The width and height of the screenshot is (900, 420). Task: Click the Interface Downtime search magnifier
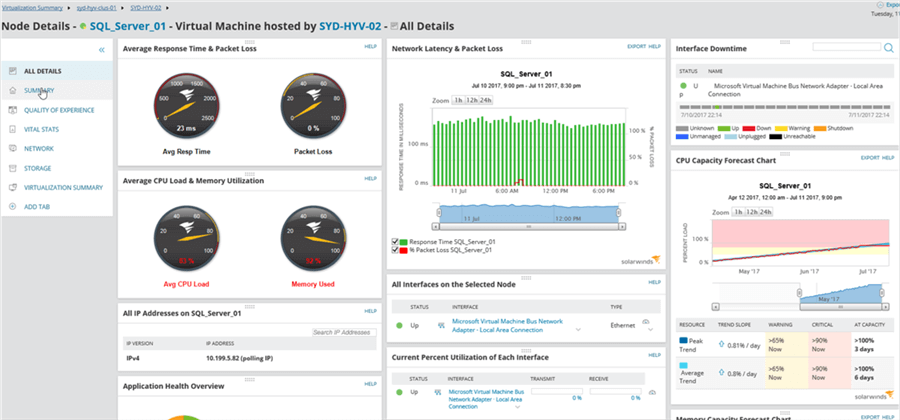point(889,48)
